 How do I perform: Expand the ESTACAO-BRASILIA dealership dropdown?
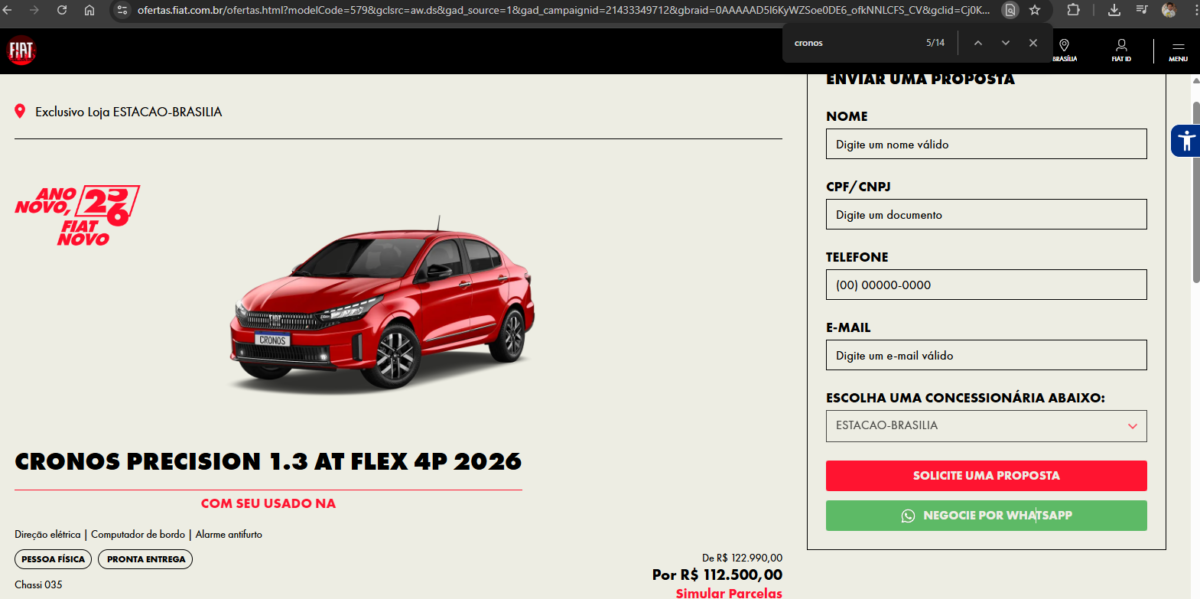pos(986,426)
